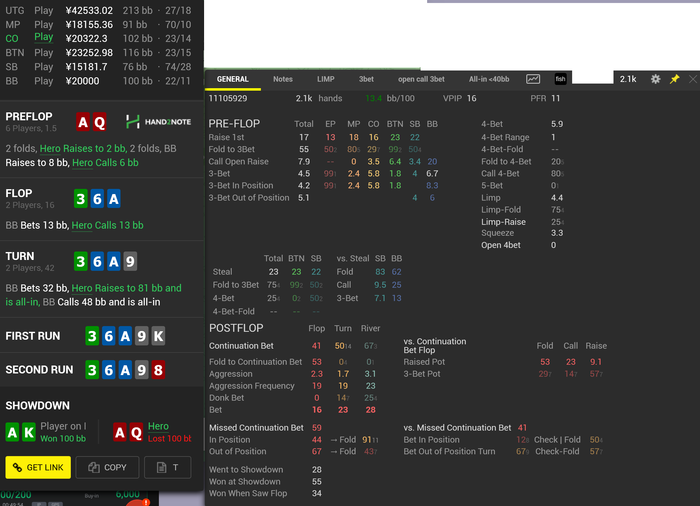
Task: Open the Notes tab
Action: 283,79
